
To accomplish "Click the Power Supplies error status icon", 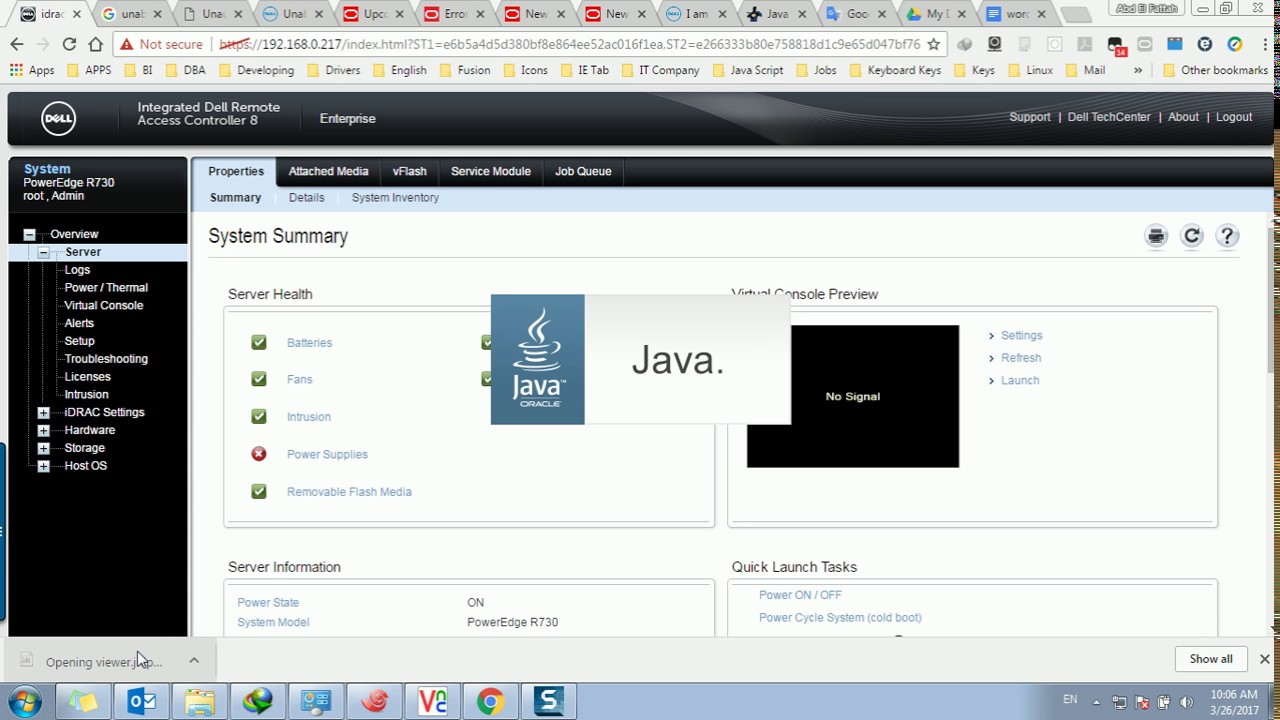I will 259,454.
